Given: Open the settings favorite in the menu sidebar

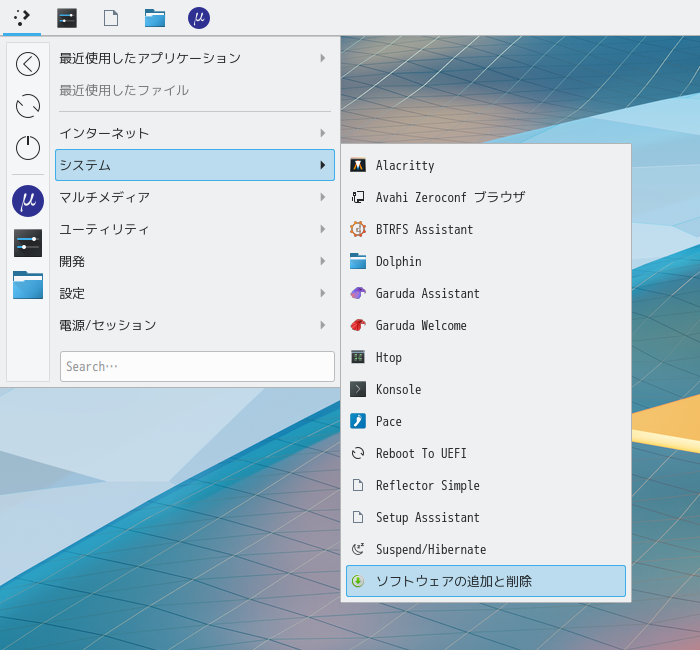Looking at the screenshot, I should tap(28, 243).
